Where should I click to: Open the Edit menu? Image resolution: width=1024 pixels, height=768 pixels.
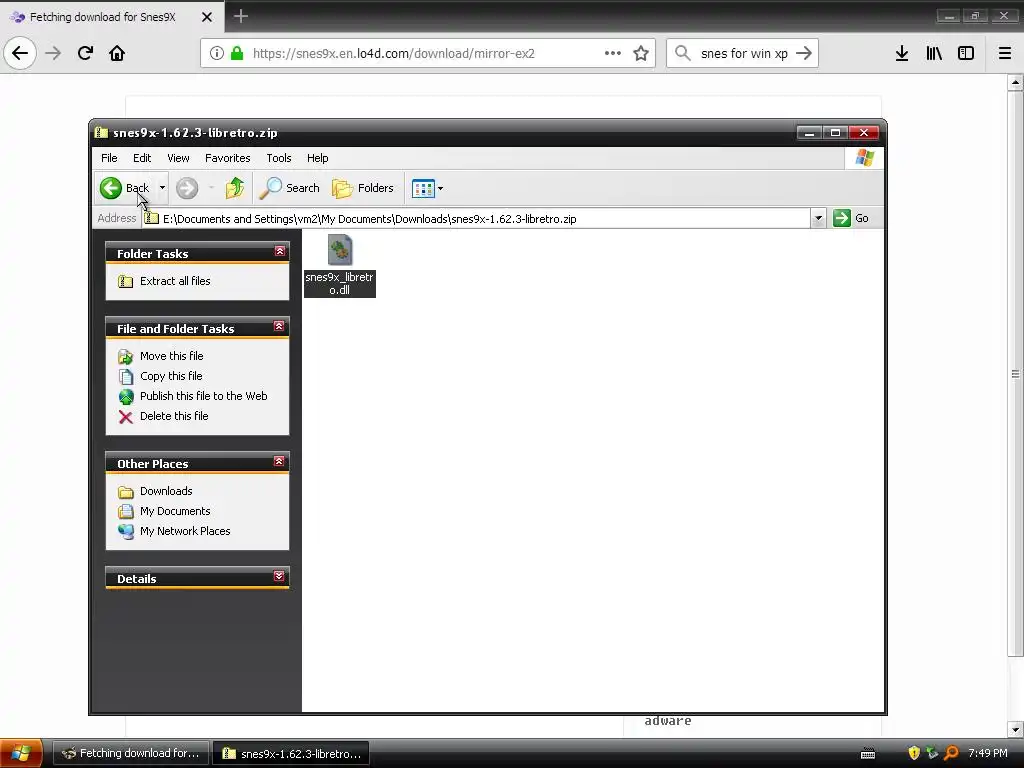(x=142, y=158)
